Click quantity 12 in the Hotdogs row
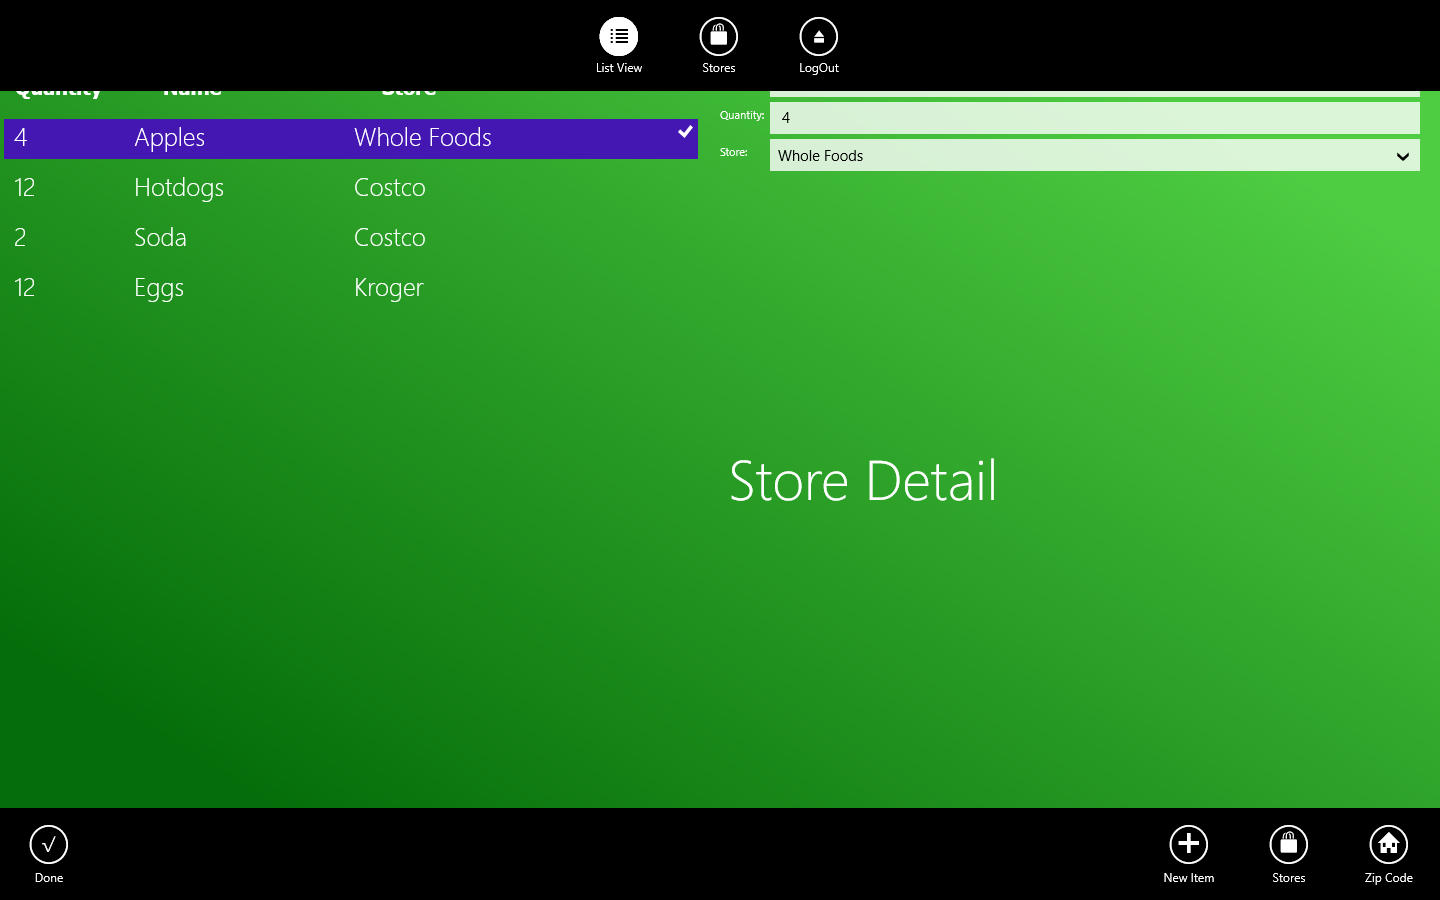 (x=25, y=188)
